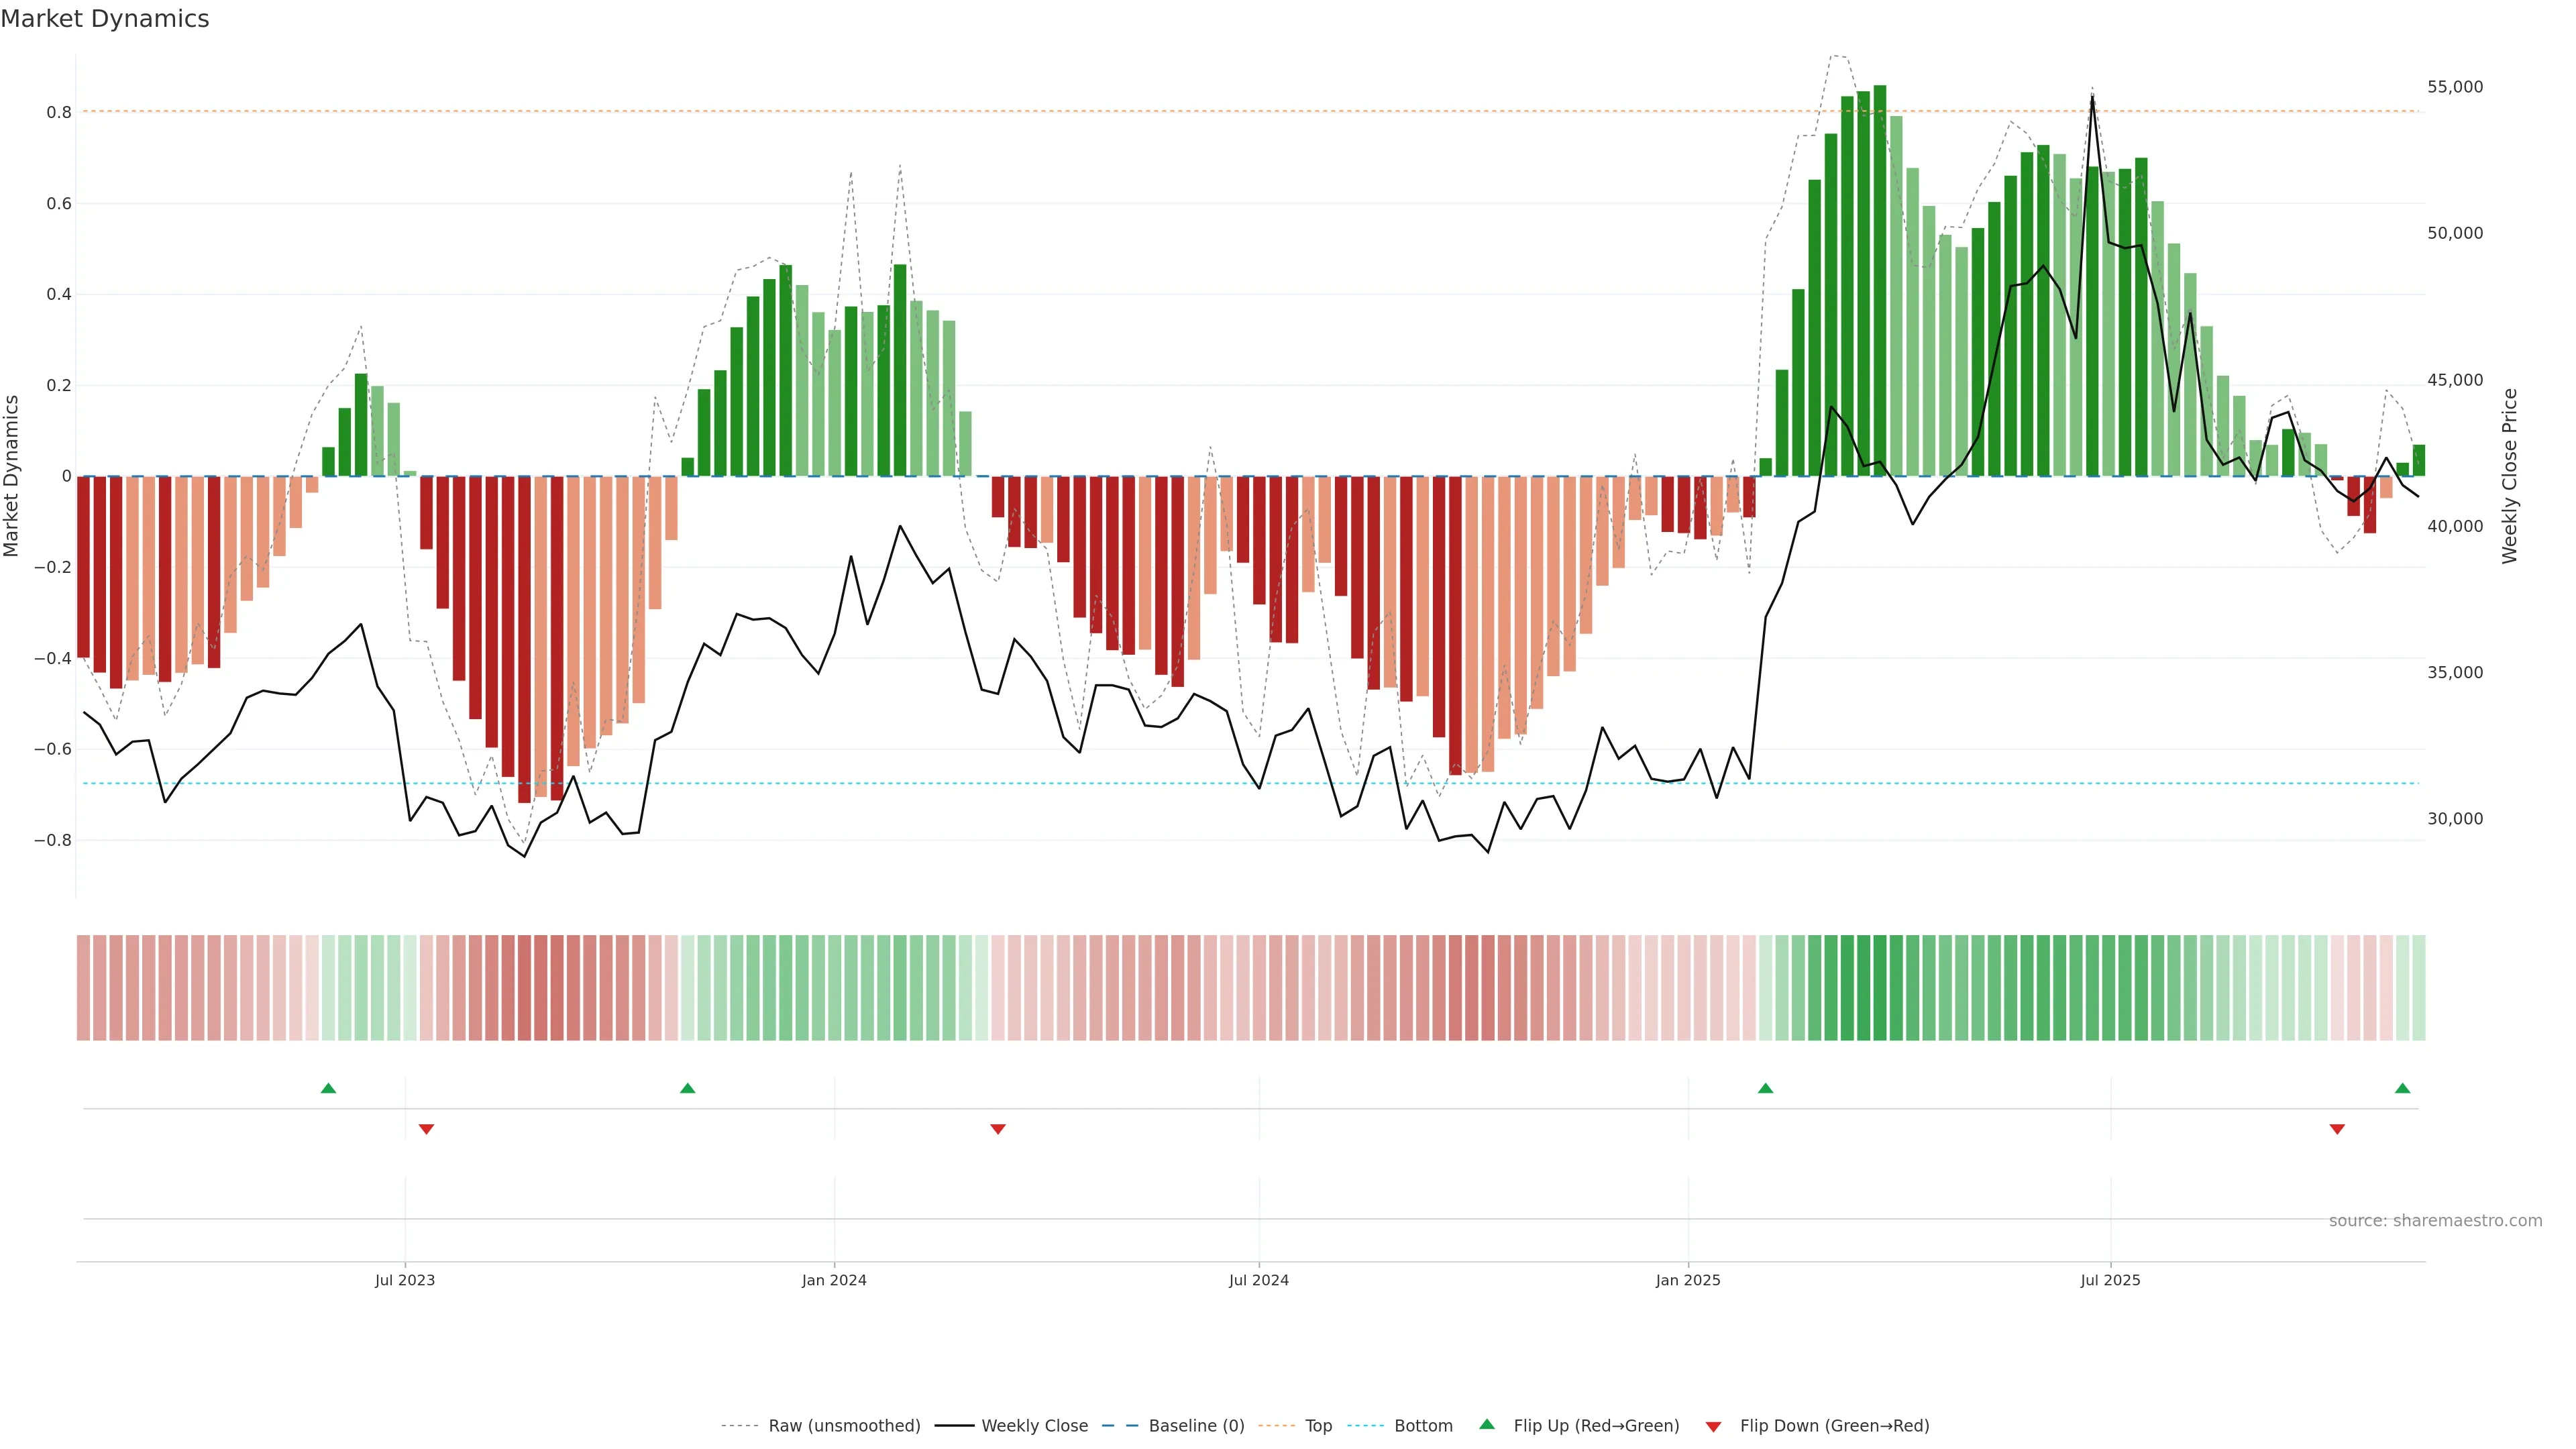Click the green flip-up triangle before Jan 2024
Viewport: 2576px width, 1449px height.
pos(687,1088)
